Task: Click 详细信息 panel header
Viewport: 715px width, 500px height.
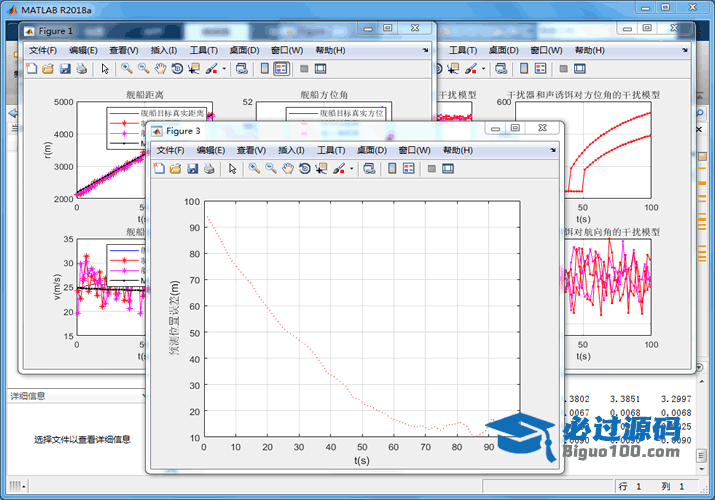Action: [77, 396]
